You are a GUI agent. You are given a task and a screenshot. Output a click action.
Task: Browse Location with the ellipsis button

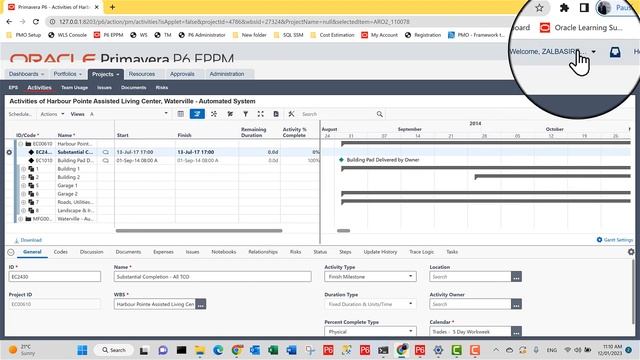[516, 277]
